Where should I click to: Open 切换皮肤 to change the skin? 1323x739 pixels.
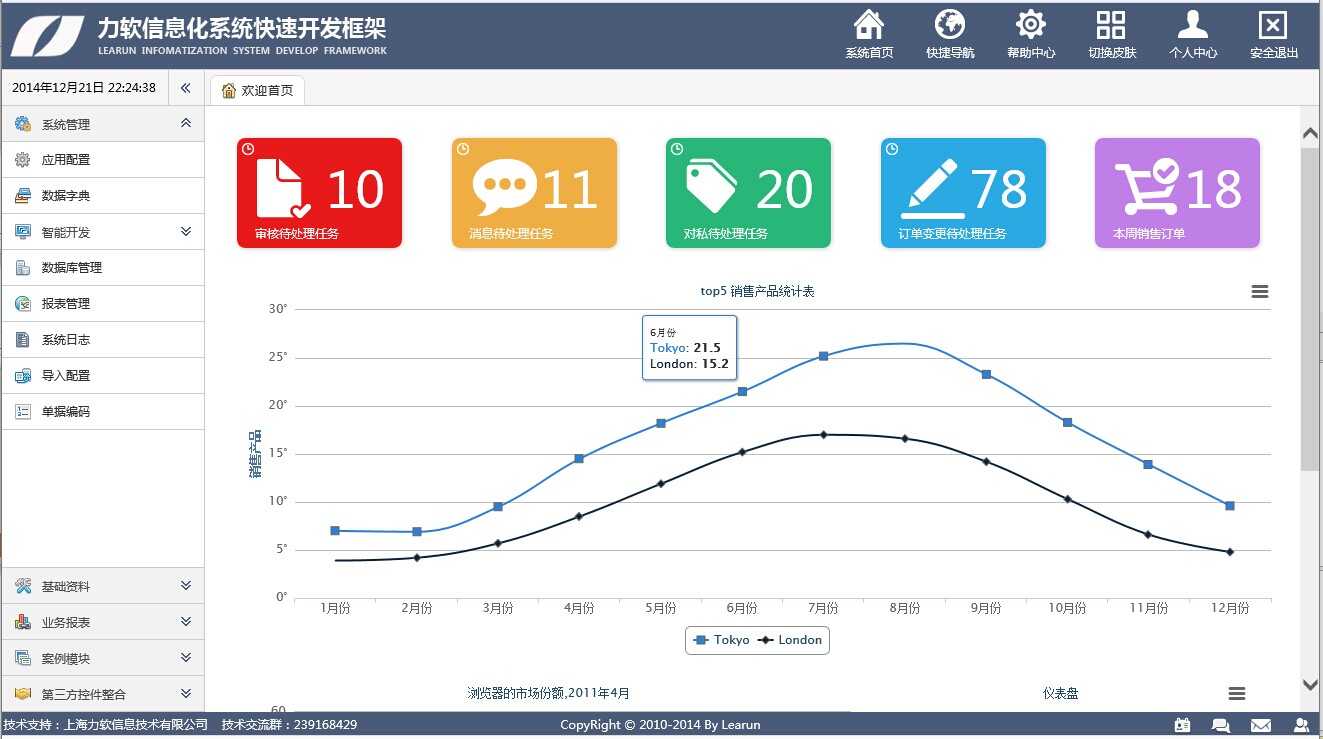[x=1111, y=33]
